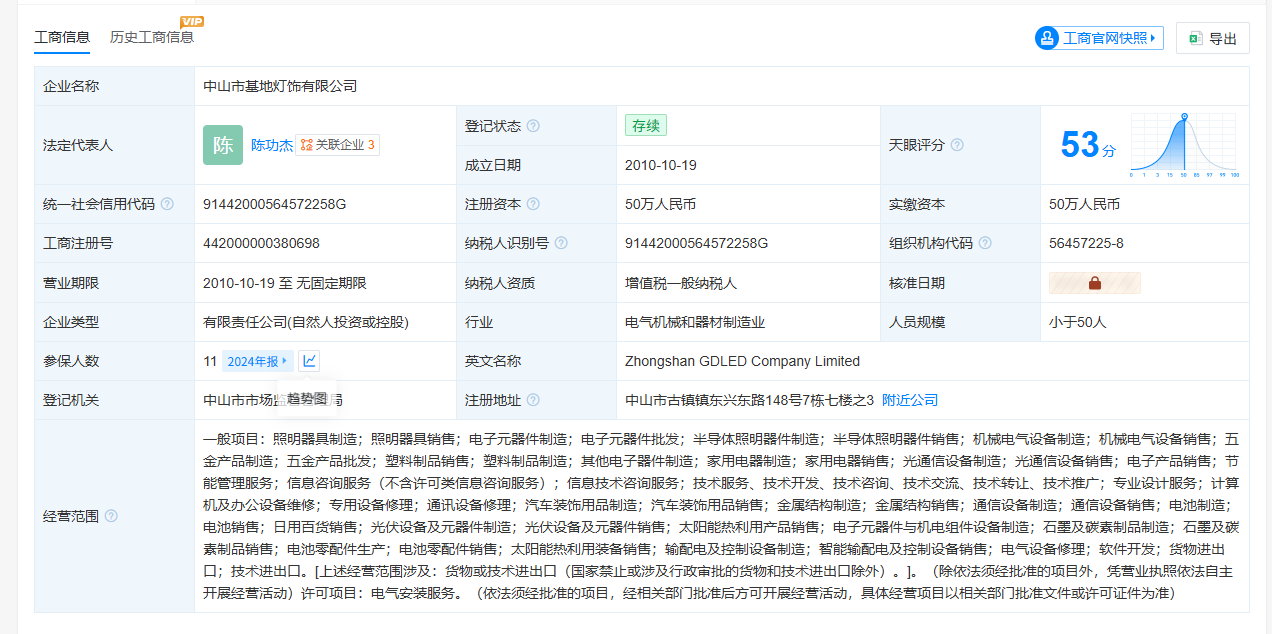Click the 导出 export button
The height and width of the screenshot is (634, 1272).
(x=1212, y=39)
